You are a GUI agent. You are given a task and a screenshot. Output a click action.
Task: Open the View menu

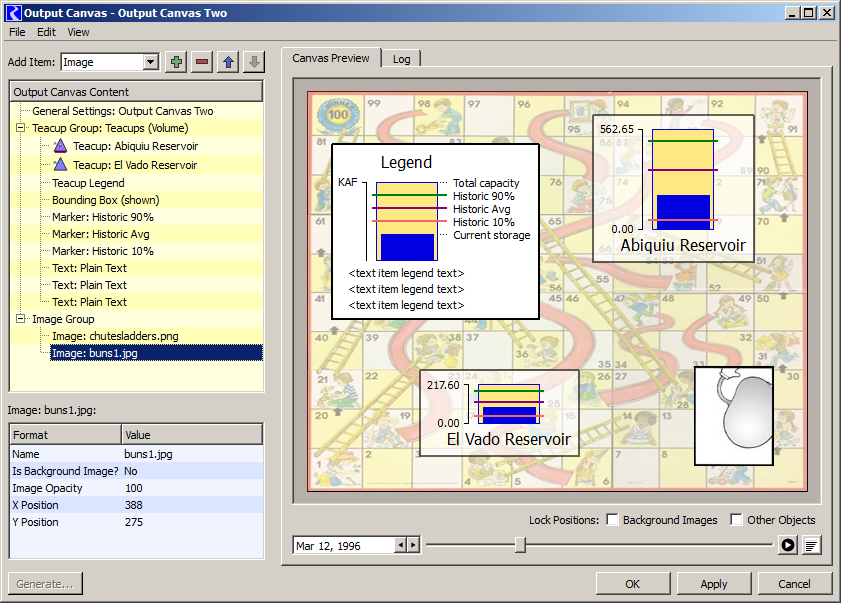[x=78, y=32]
